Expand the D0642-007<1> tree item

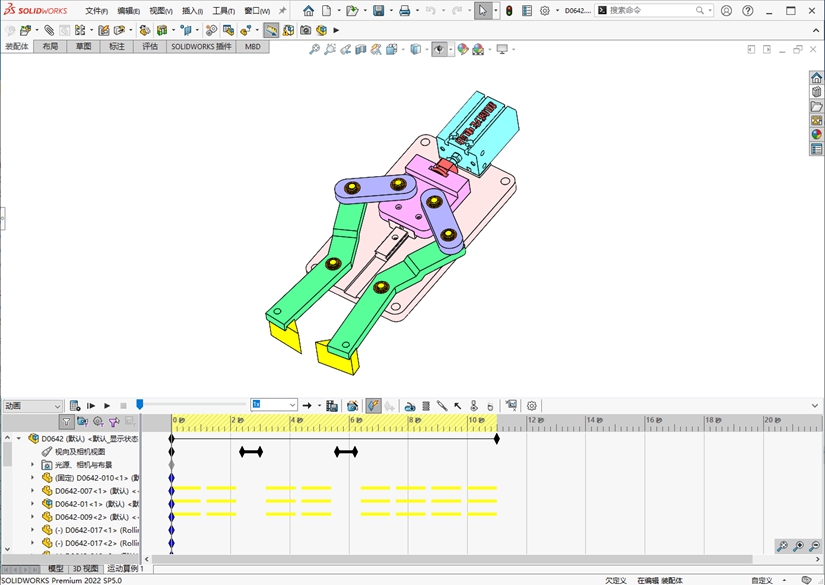[x=32, y=491]
